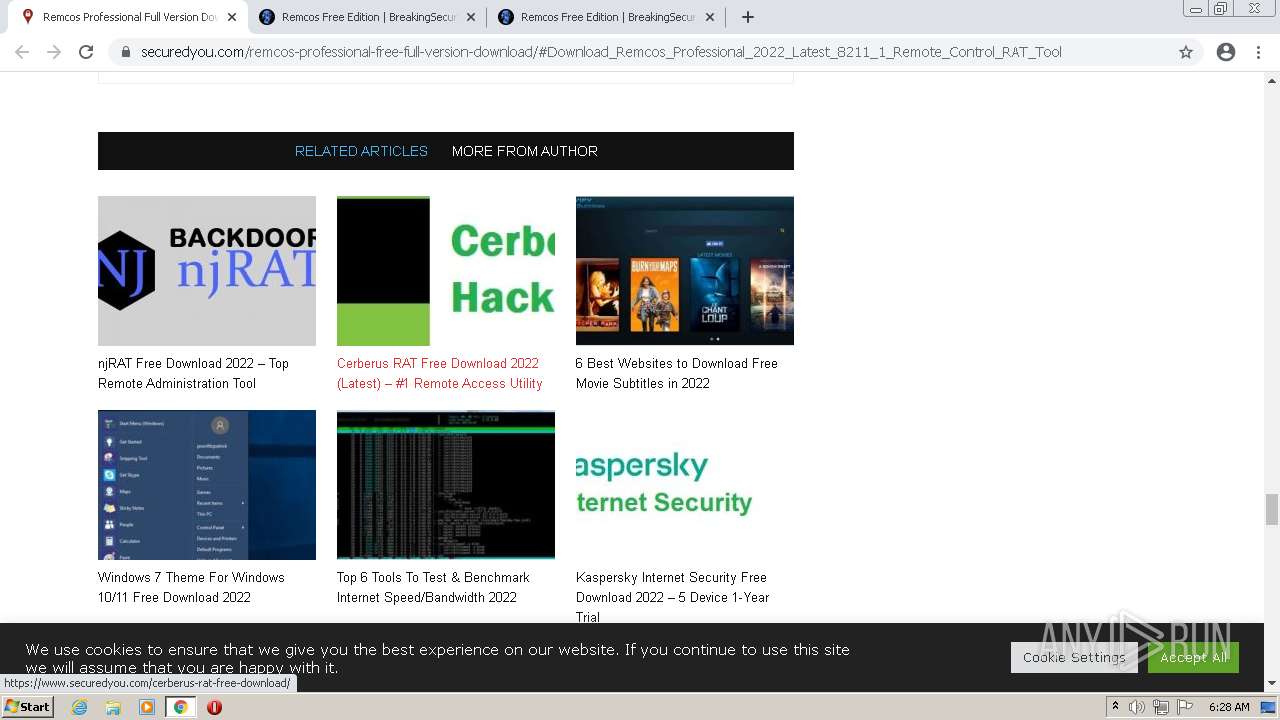Close the third Remcos Free Edition tab

710,17
